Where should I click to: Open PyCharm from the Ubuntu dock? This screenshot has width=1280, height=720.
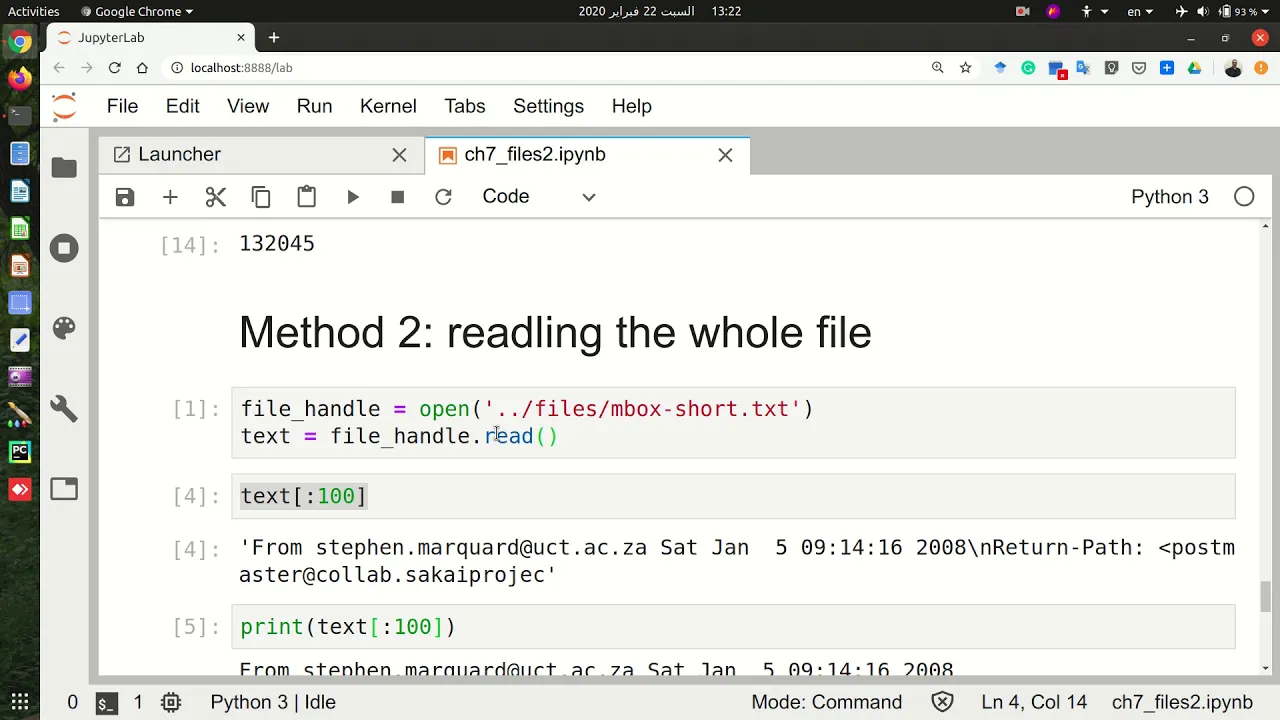(x=20, y=452)
